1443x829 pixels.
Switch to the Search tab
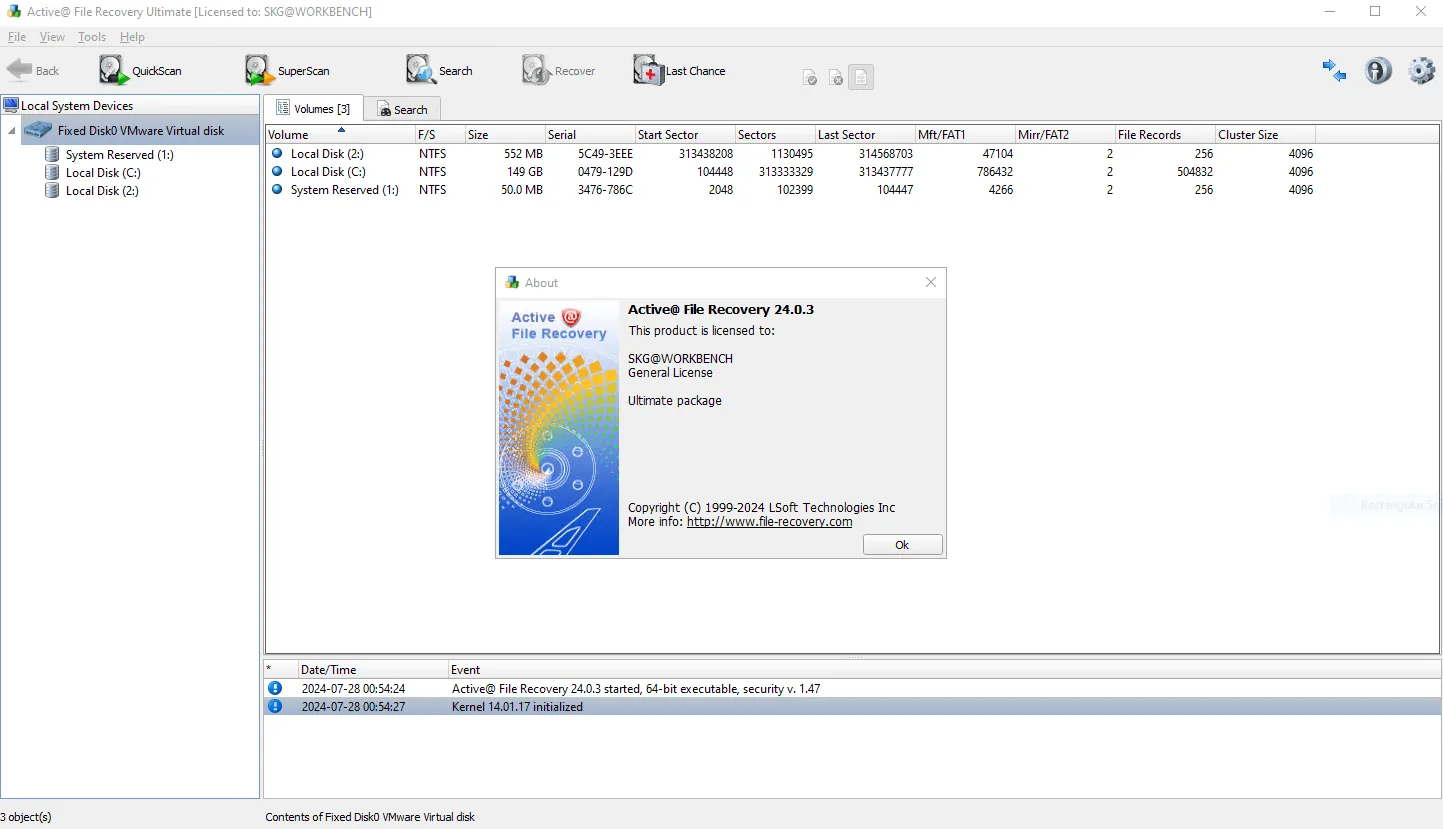click(402, 109)
